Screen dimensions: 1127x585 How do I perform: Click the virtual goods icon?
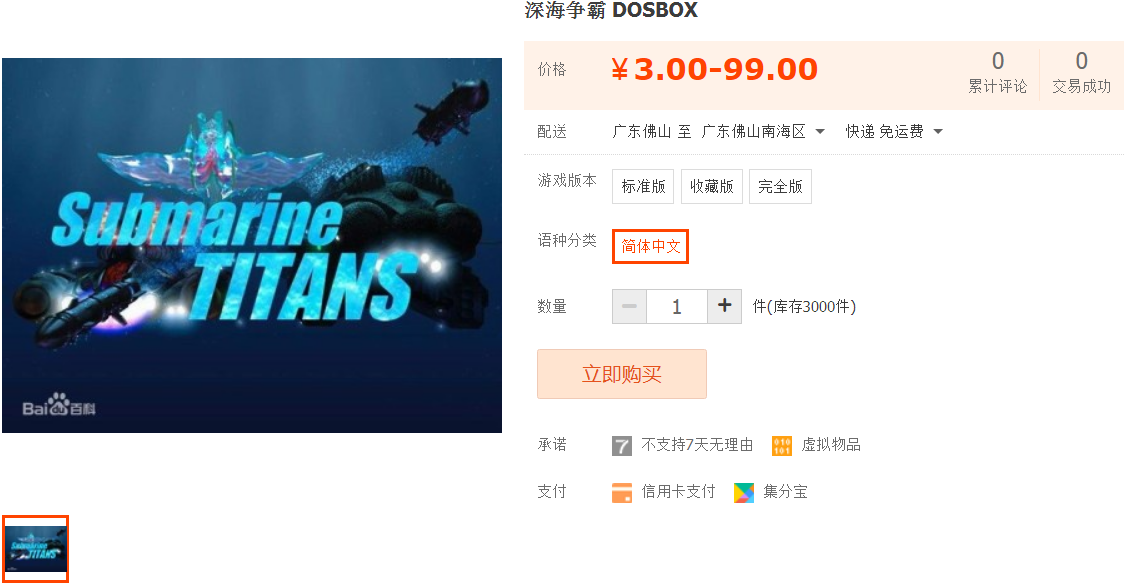(x=781, y=446)
